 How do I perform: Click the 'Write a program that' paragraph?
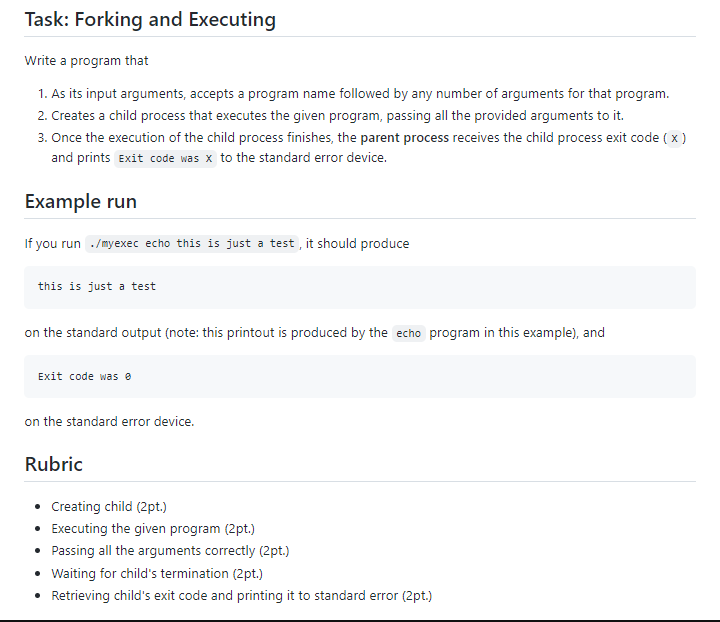[x=86, y=61]
